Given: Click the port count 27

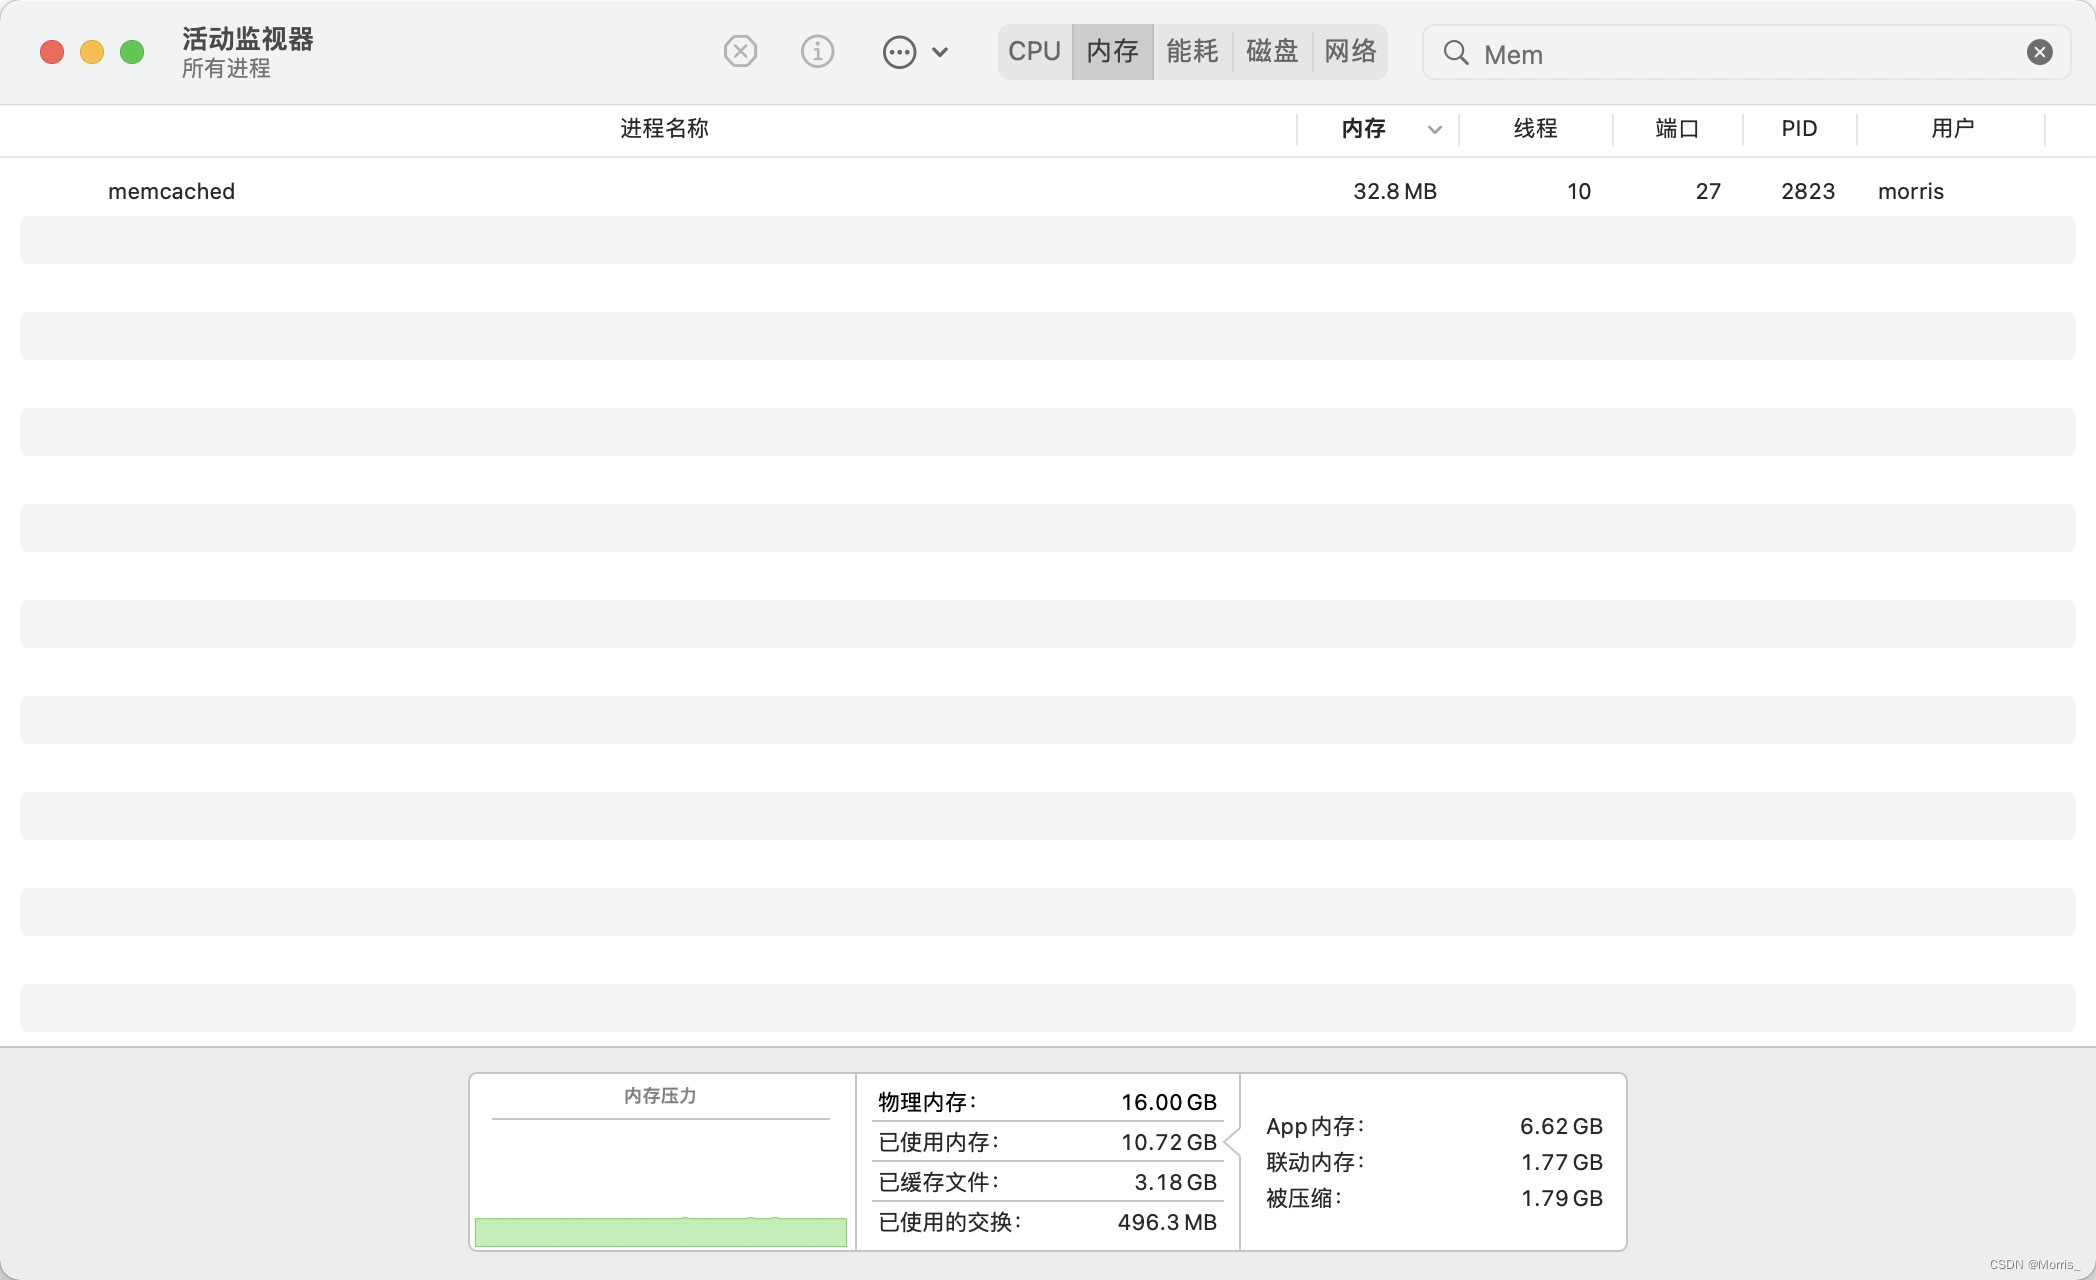Looking at the screenshot, I should click(x=1708, y=191).
